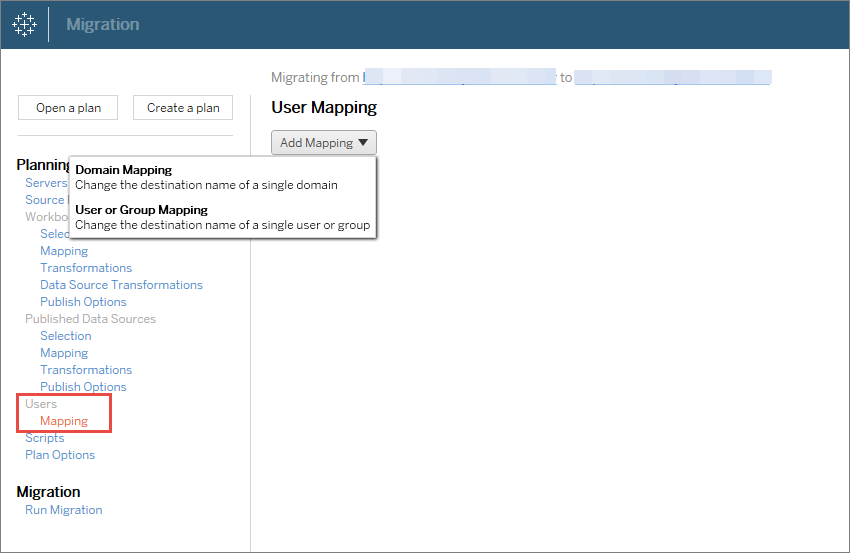Screen dimensions: 850x553
Task: Select User or Group Mapping menu option
Action: [141, 210]
